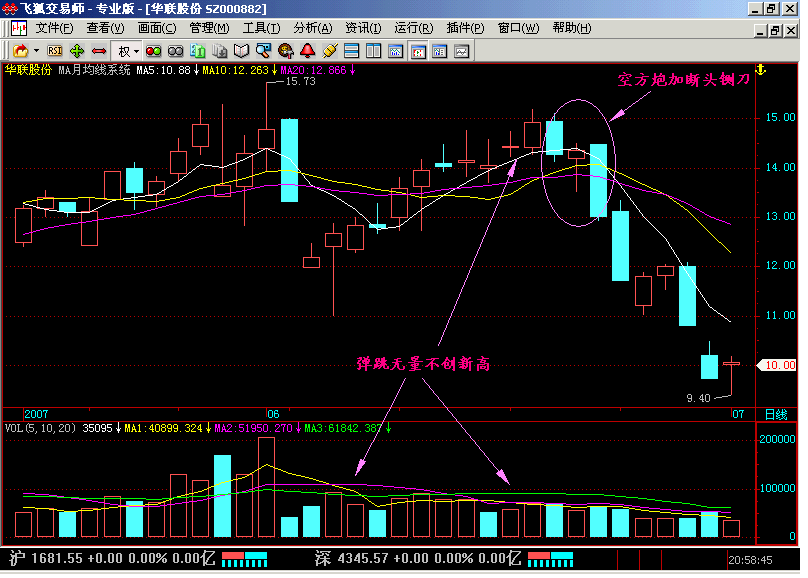Toggle the grey double-circle toolbar button
Image resolution: width=808 pixels, height=578 pixels.
pyautogui.click(x=176, y=51)
